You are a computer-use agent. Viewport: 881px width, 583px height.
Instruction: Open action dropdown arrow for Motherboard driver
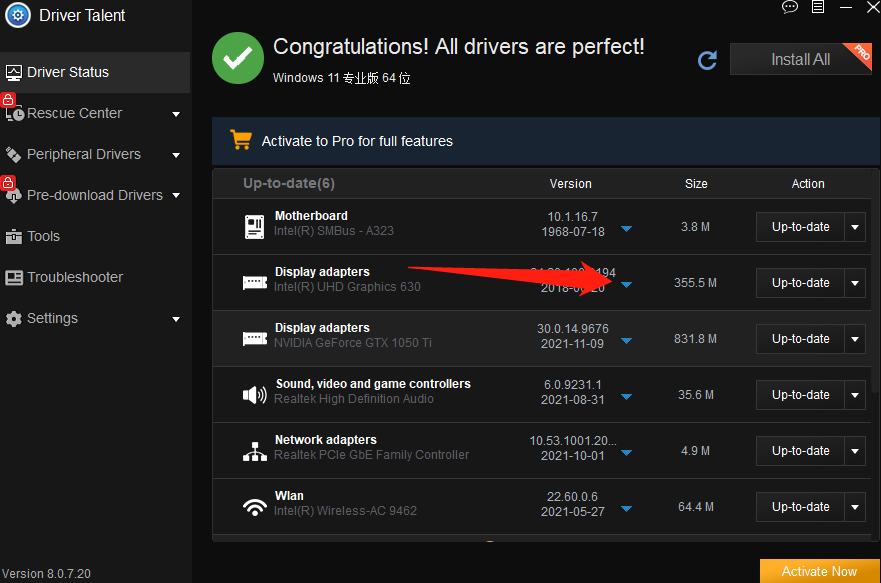pyautogui.click(x=855, y=227)
